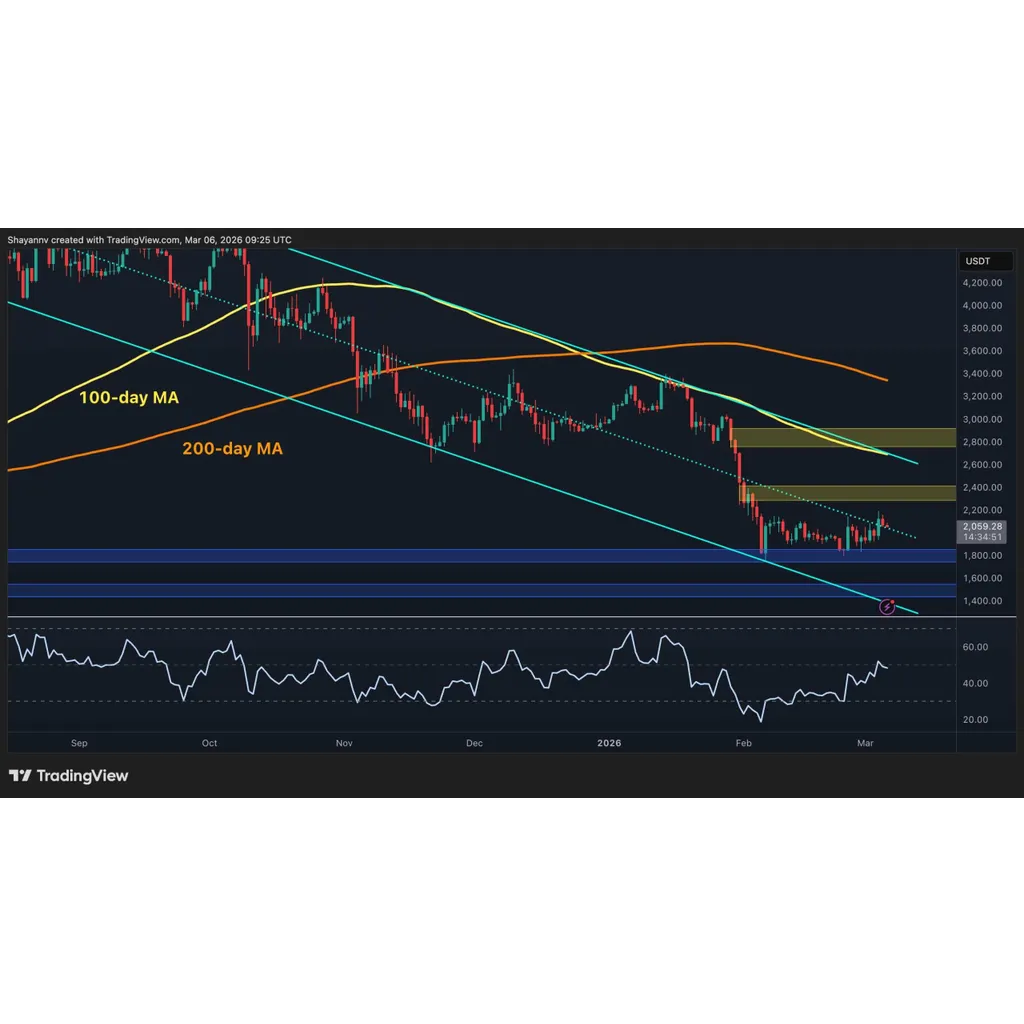
Task: Click the 2026 label on time axis
Action: pyautogui.click(x=609, y=743)
